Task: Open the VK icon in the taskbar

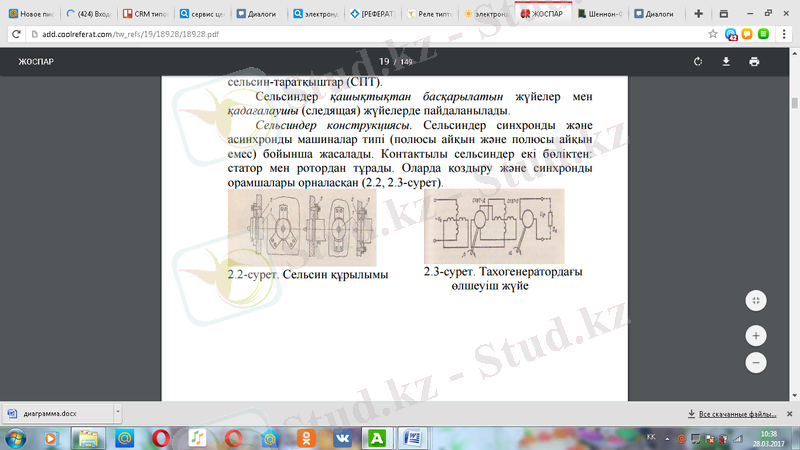Action: pyautogui.click(x=341, y=437)
